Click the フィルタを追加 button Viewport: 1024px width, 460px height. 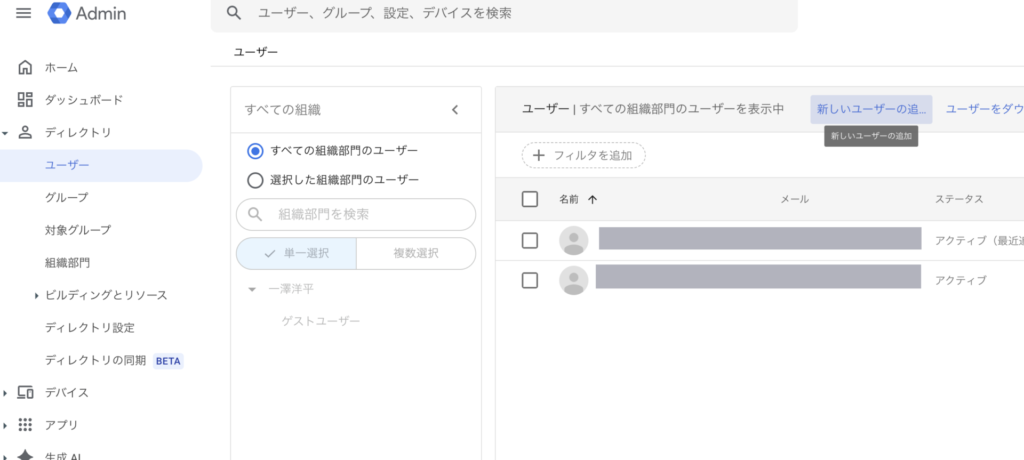pos(583,155)
